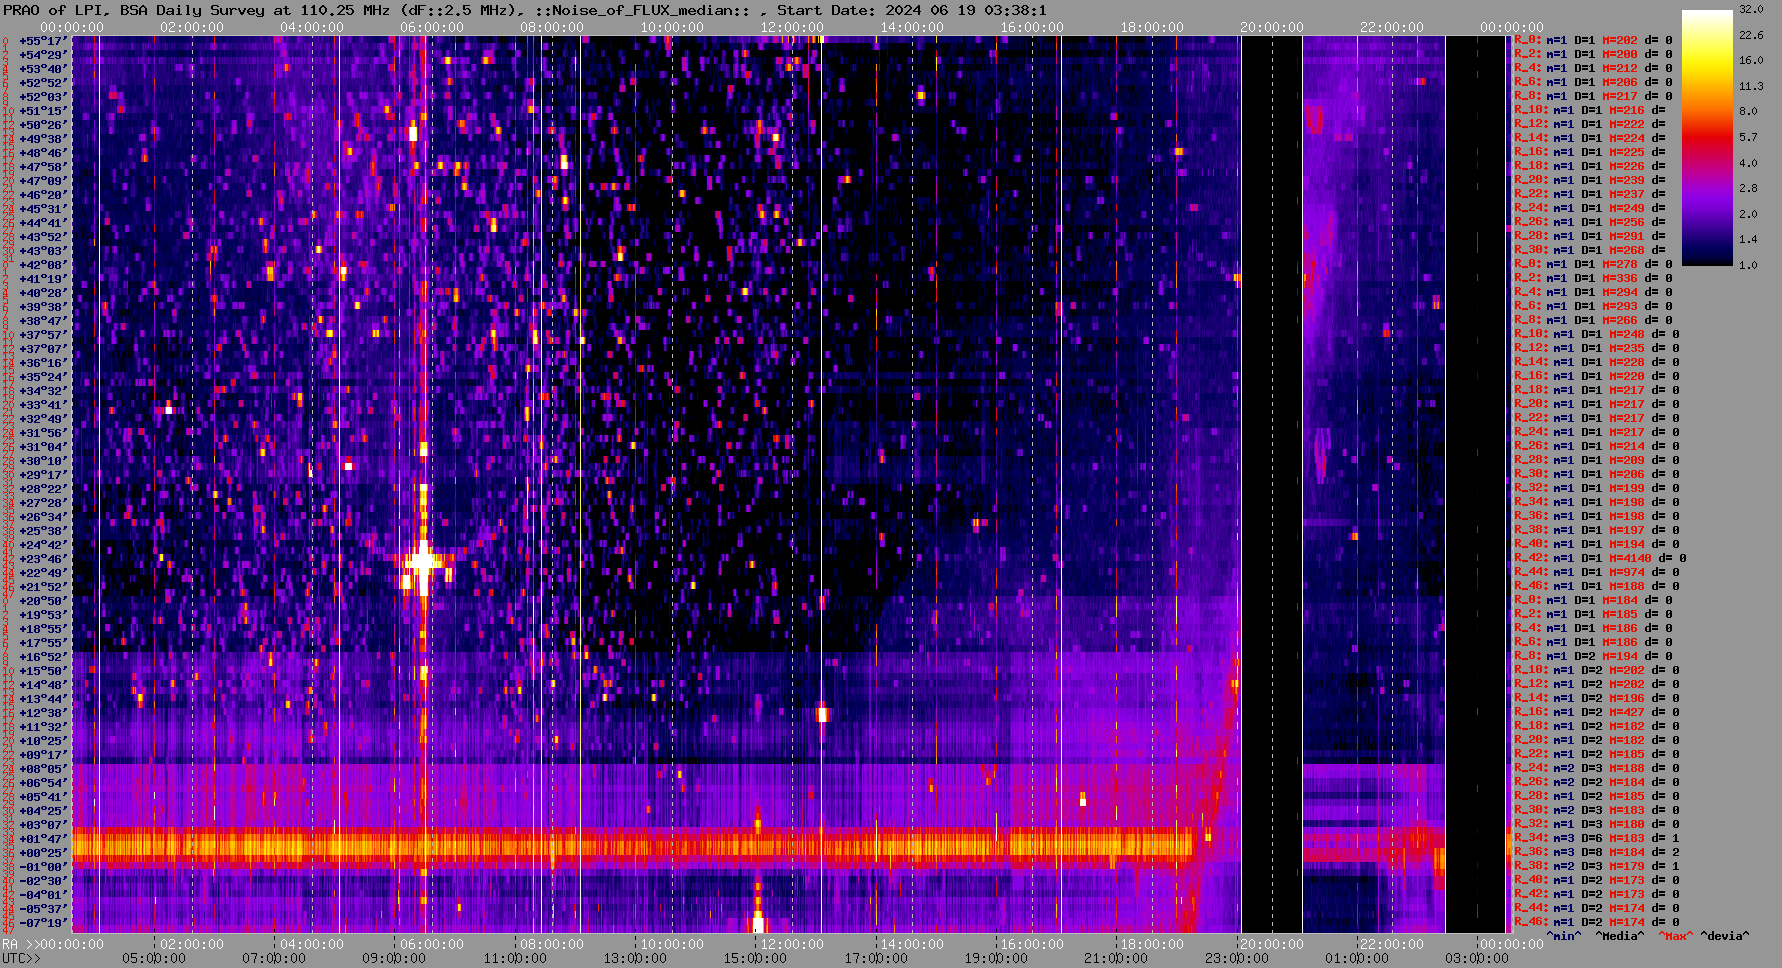Click the bright white cross source near +22°49'
1782x968 pixels.
tap(423, 563)
